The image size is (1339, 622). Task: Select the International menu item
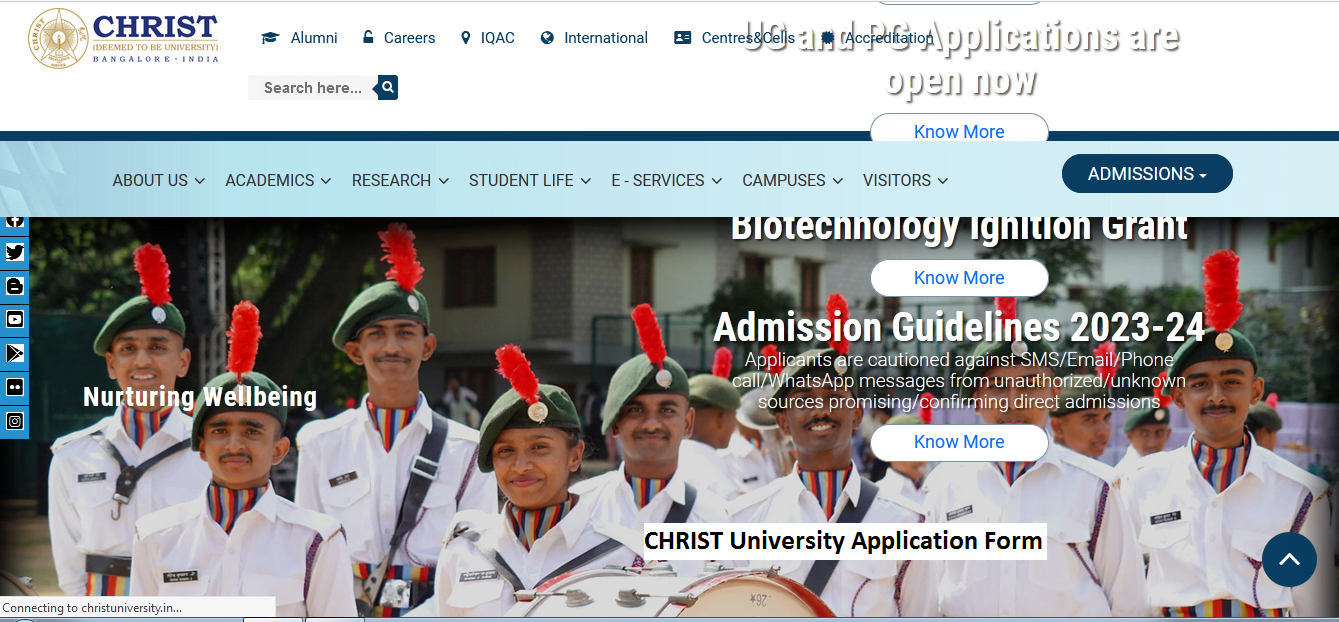(606, 37)
